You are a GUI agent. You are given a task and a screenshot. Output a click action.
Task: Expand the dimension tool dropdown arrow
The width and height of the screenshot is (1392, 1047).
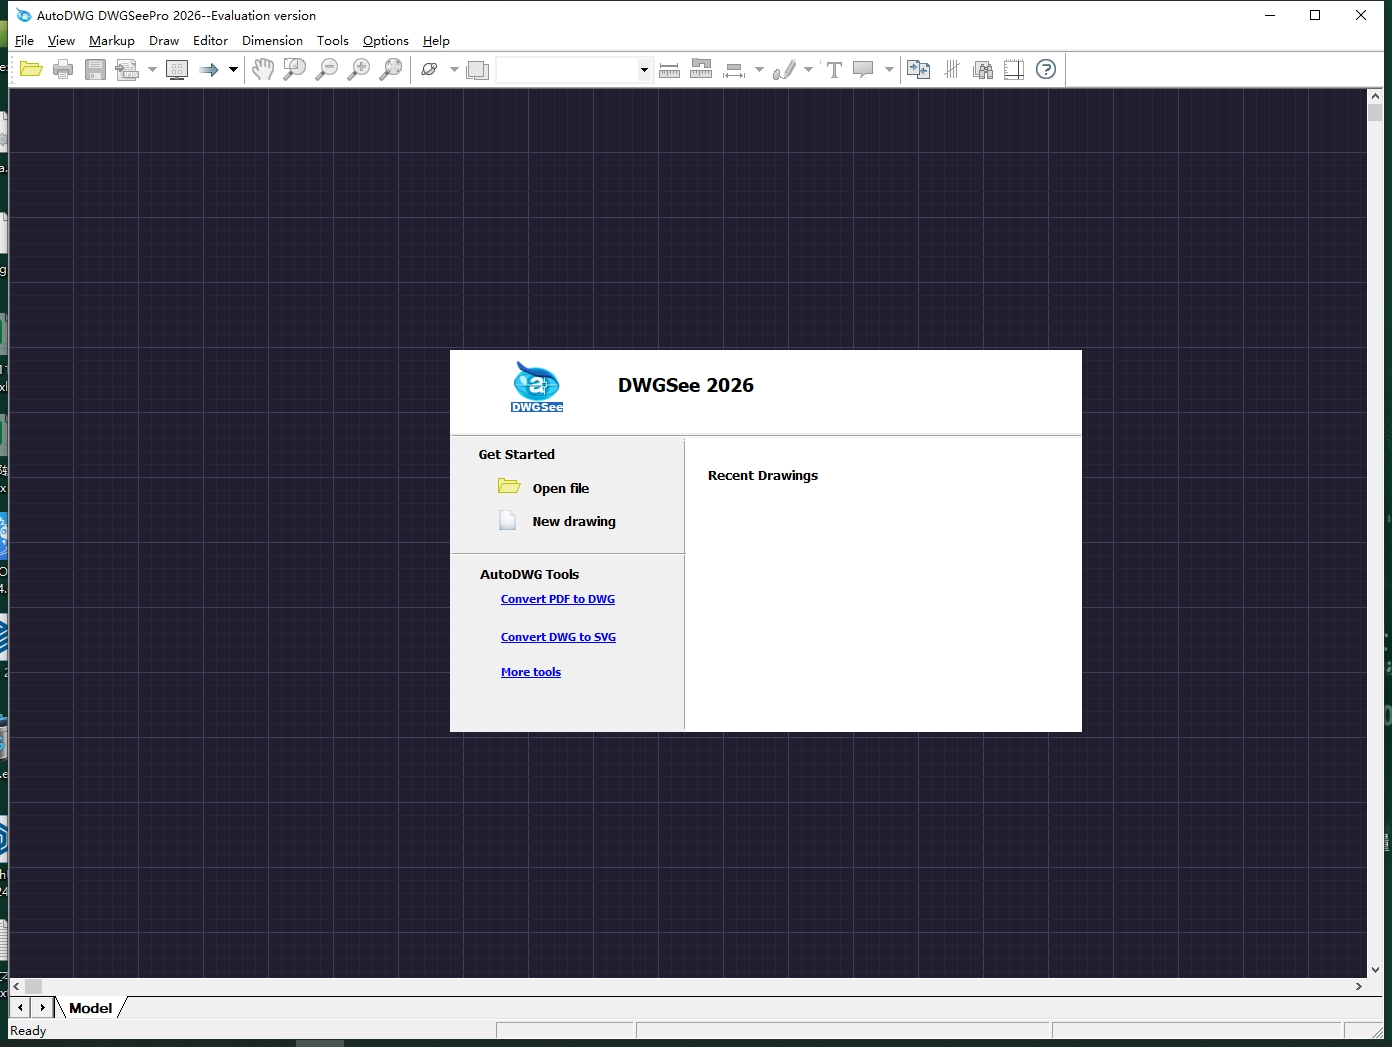[x=758, y=69]
